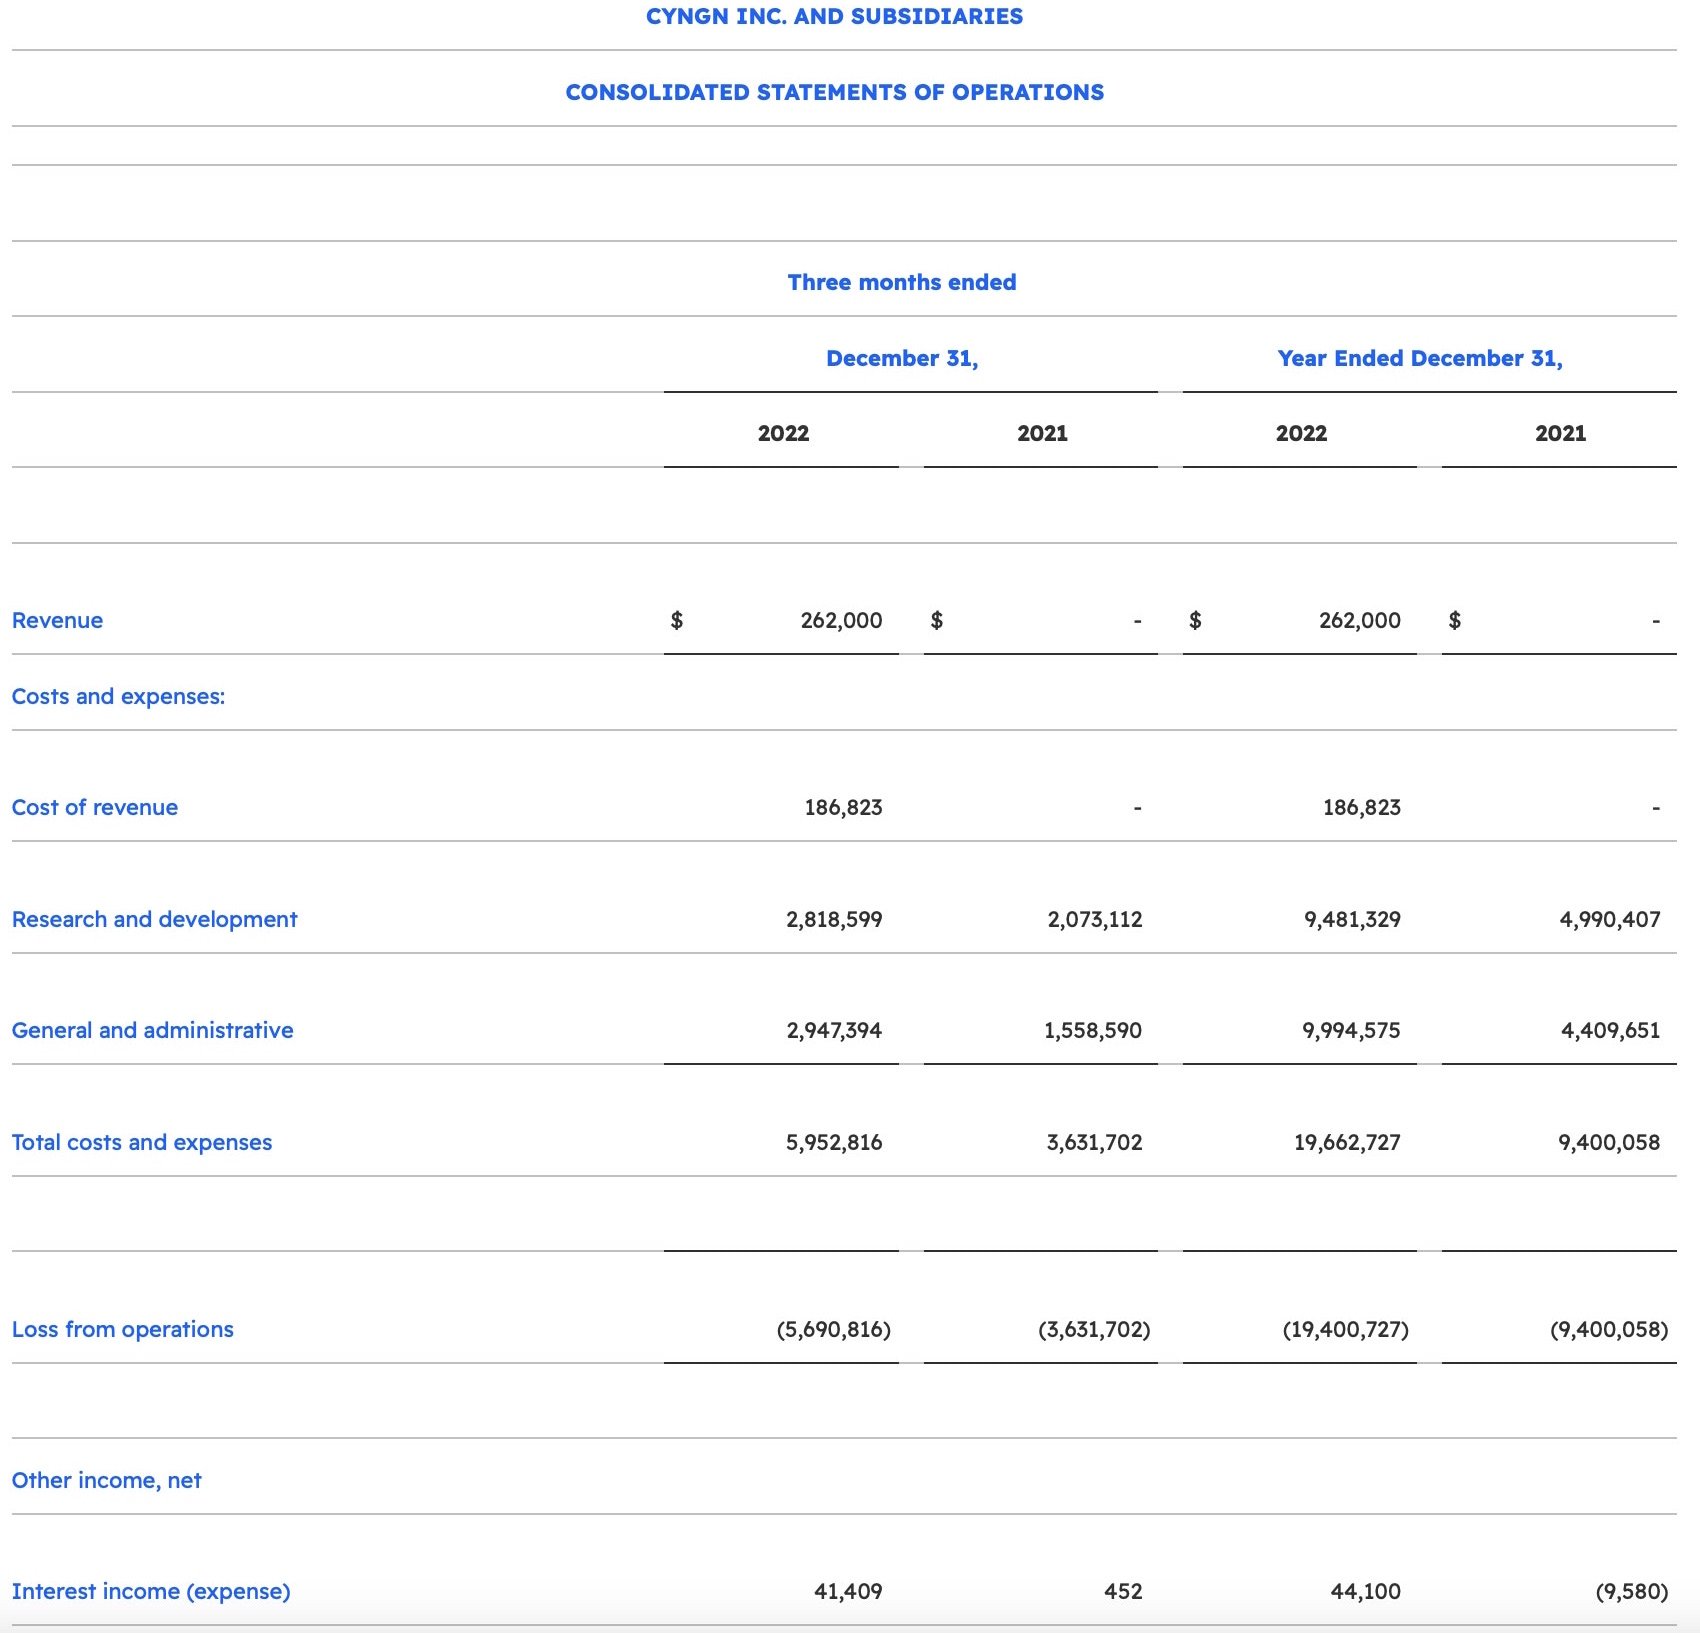1700x1633 pixels.
Task: Click the value 19,662,727
Action: [x=1347, y=1142]
